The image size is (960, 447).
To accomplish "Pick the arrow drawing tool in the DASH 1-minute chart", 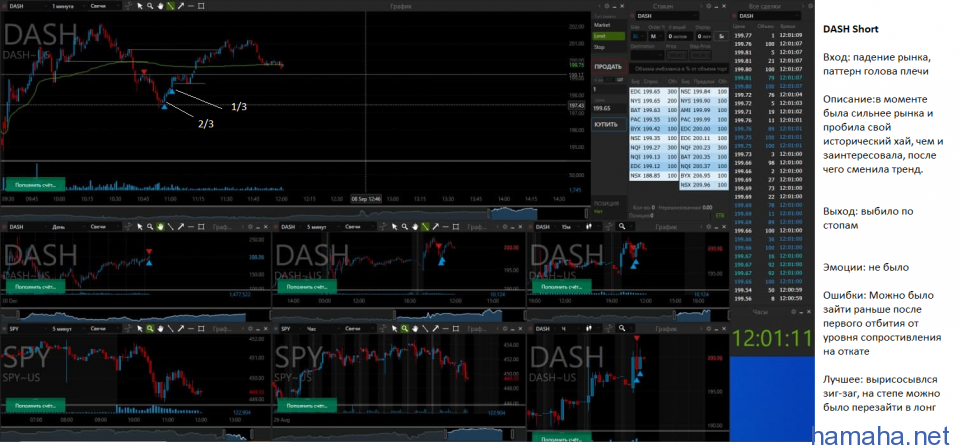I will 181,6.
